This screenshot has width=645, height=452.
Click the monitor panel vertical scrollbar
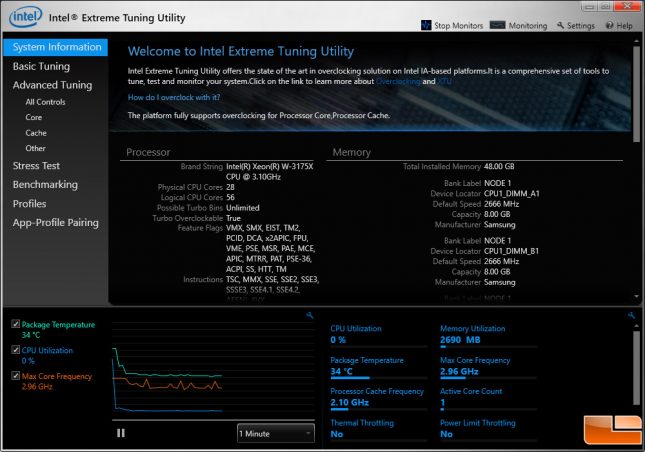[x=636, y=368]
